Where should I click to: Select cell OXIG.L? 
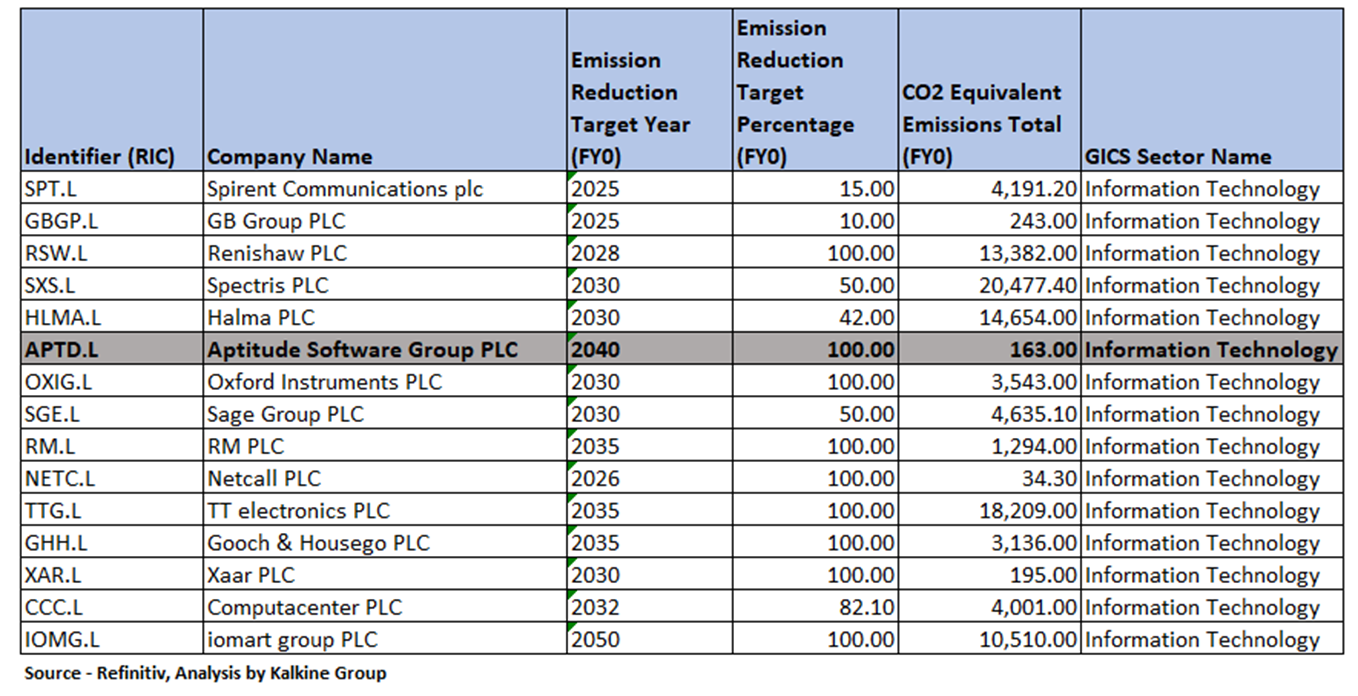click(x=112, y=382)
